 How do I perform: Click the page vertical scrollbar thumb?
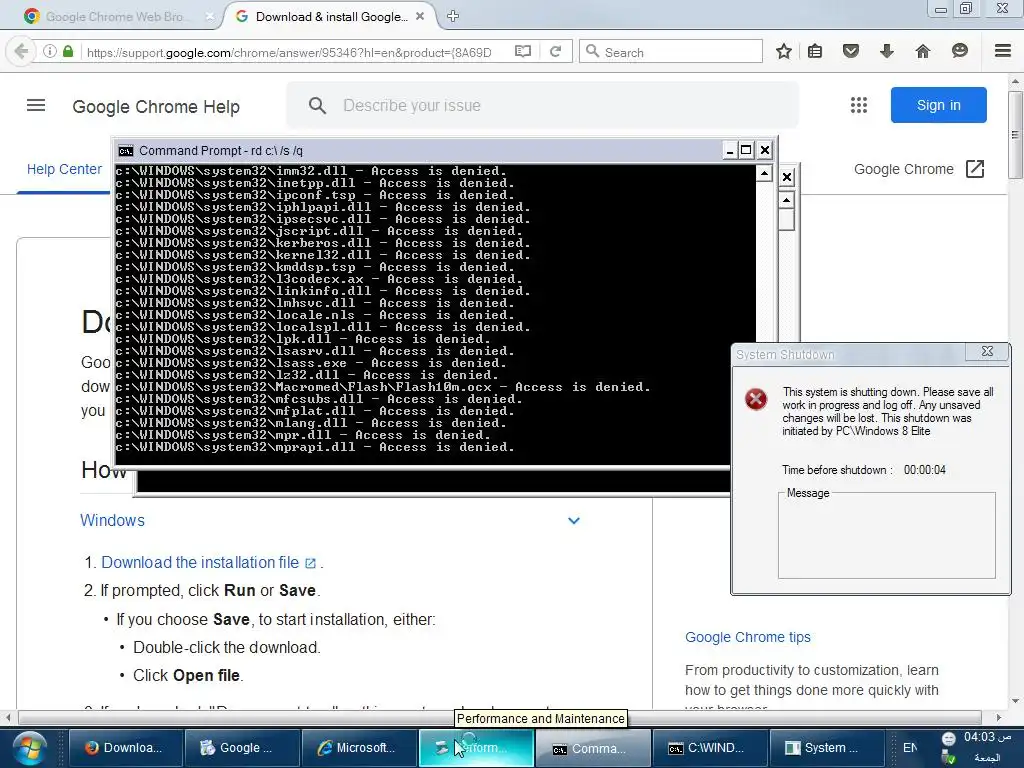pos(1015,134)
